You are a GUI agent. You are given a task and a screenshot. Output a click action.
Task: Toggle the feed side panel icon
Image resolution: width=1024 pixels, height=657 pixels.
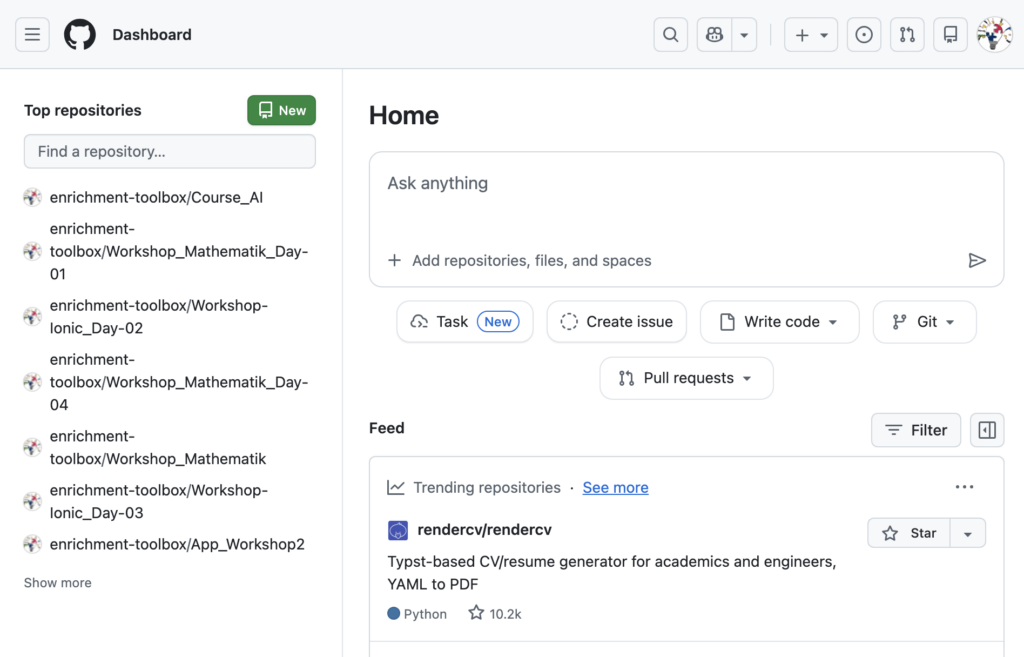point(987,430)
